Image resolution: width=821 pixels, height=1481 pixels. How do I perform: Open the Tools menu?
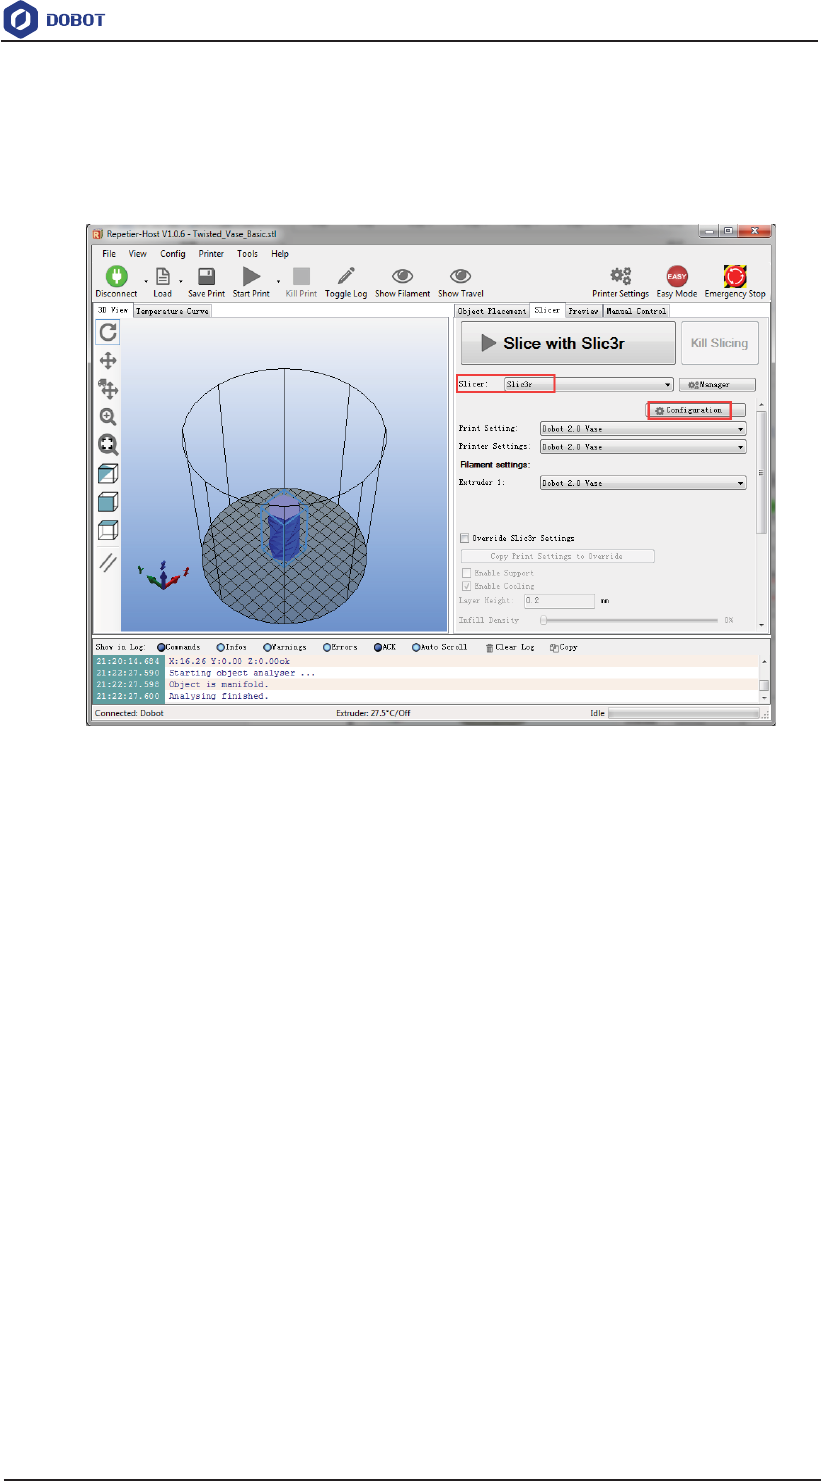point(247,254)
